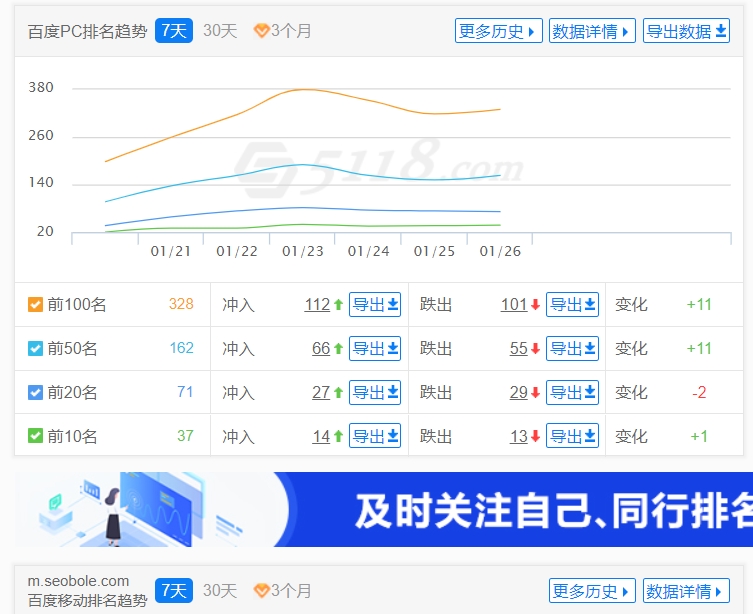Screen dimensions: 753x614
Task: Switch mobile ranking trend to 30天
Action: [x=220, y=590]
